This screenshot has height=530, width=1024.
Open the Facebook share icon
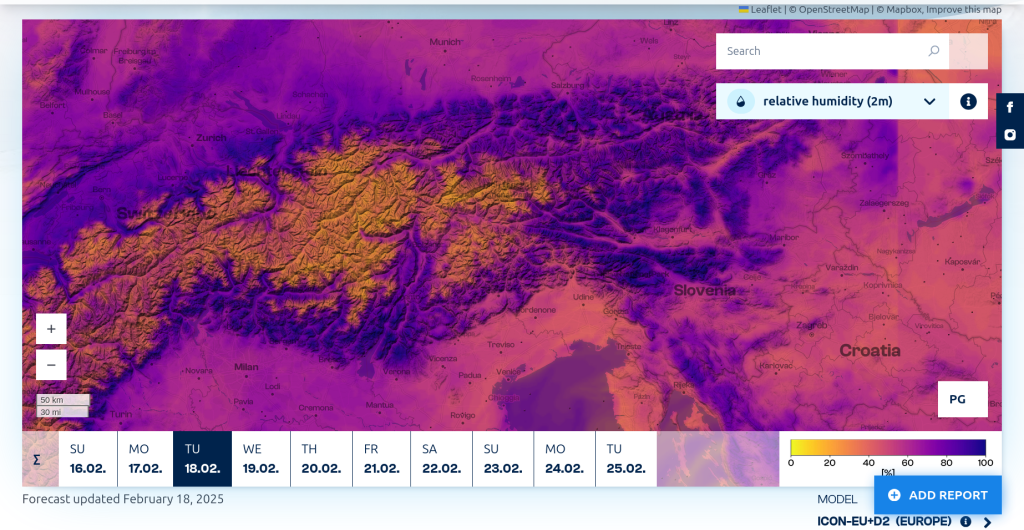click(x=1010, y=107)
